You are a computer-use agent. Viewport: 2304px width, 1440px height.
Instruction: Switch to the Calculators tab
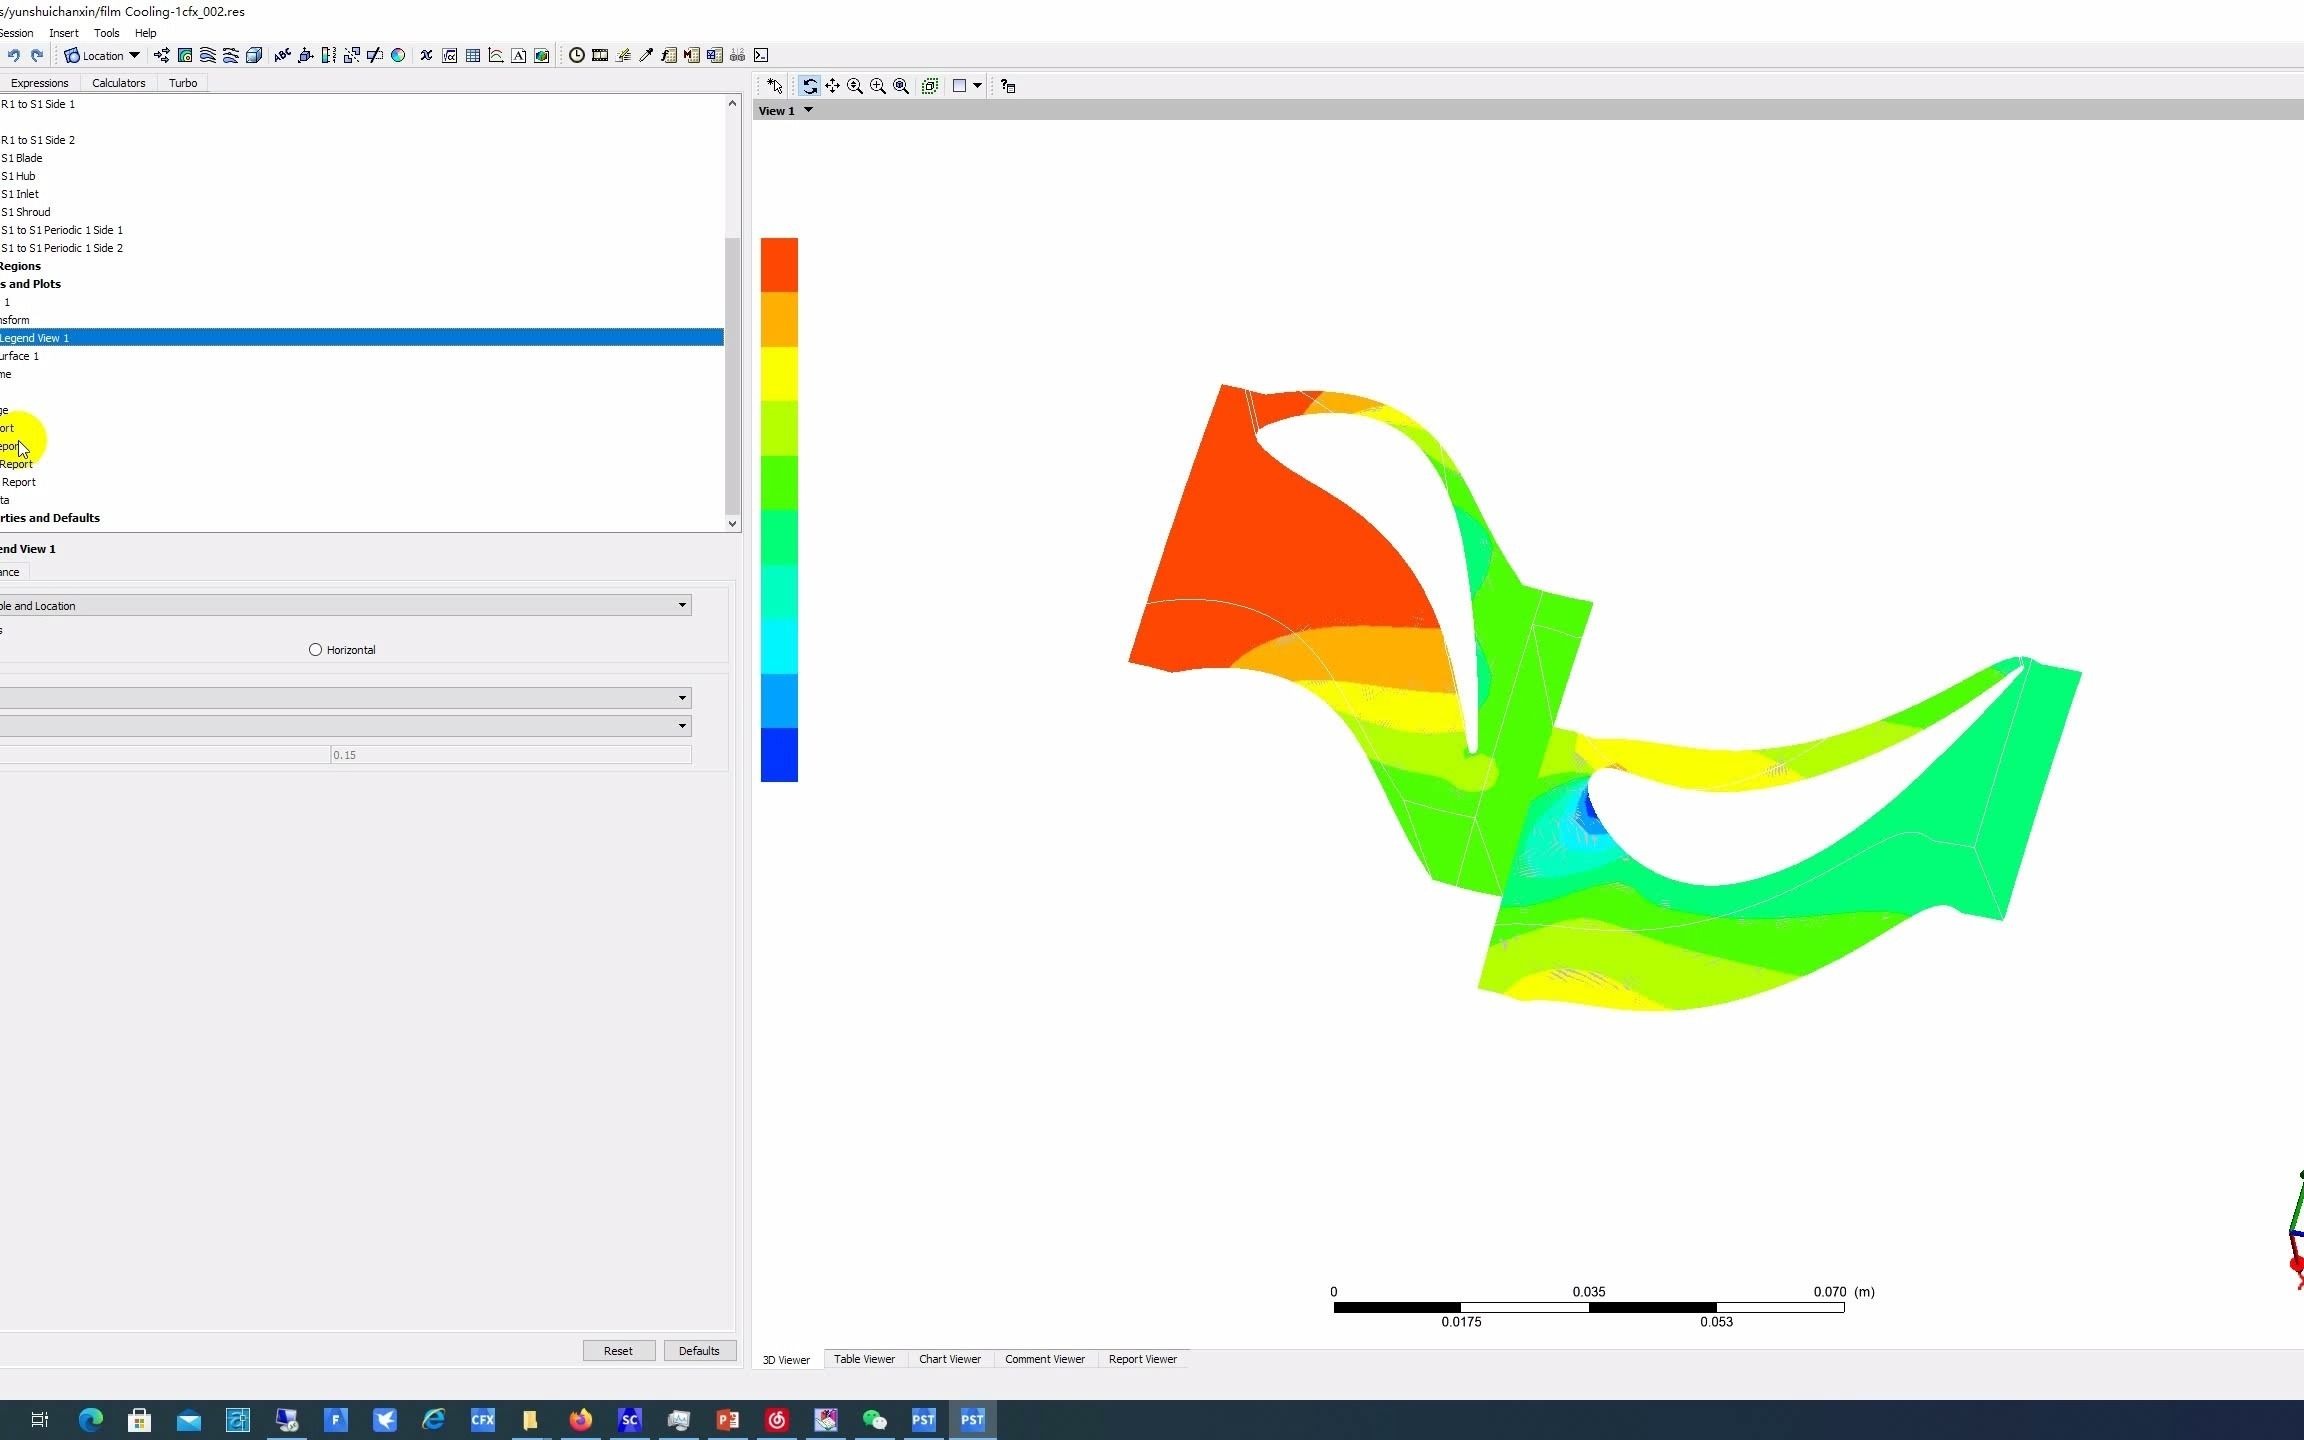[119, 83]
